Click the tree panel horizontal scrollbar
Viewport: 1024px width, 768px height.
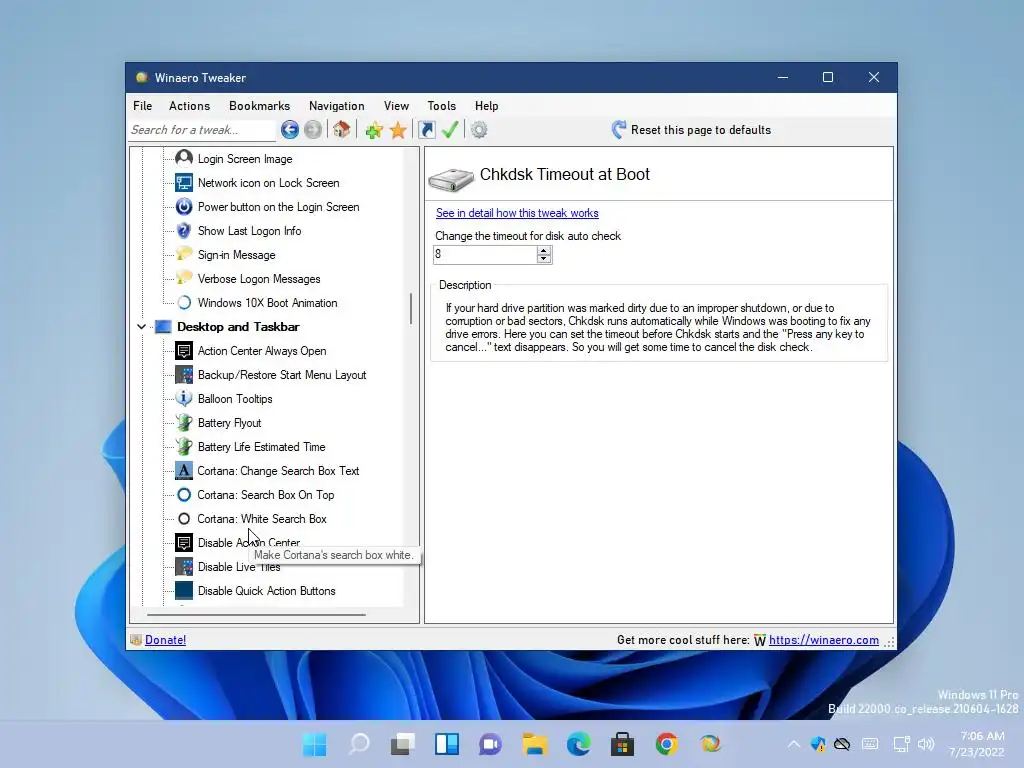256,615
